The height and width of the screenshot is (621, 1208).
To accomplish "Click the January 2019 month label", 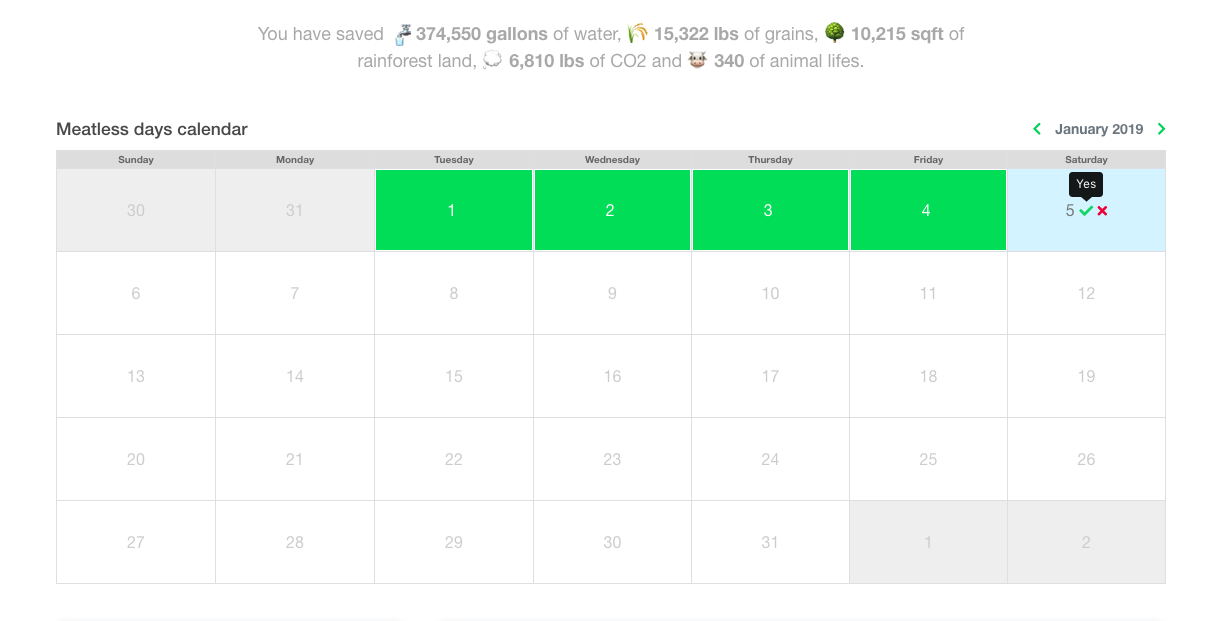I will 1099,129.
